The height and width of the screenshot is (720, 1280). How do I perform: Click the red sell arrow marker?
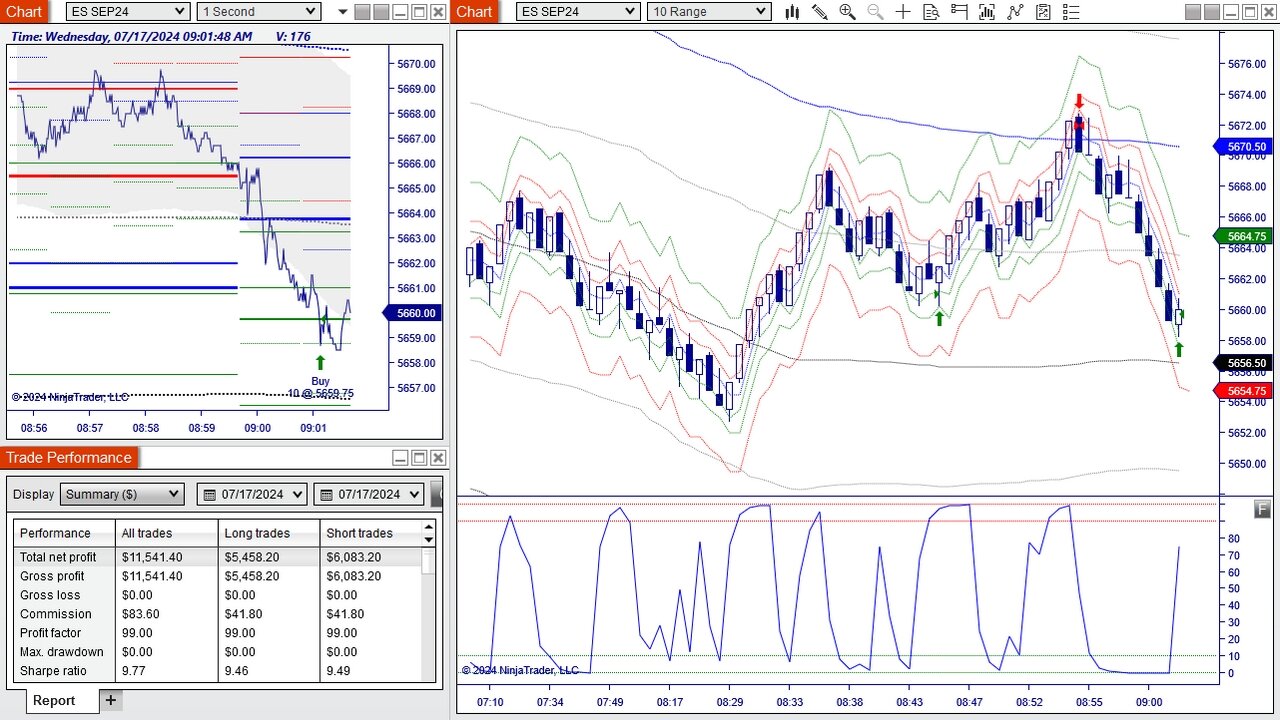(1079, 101)
